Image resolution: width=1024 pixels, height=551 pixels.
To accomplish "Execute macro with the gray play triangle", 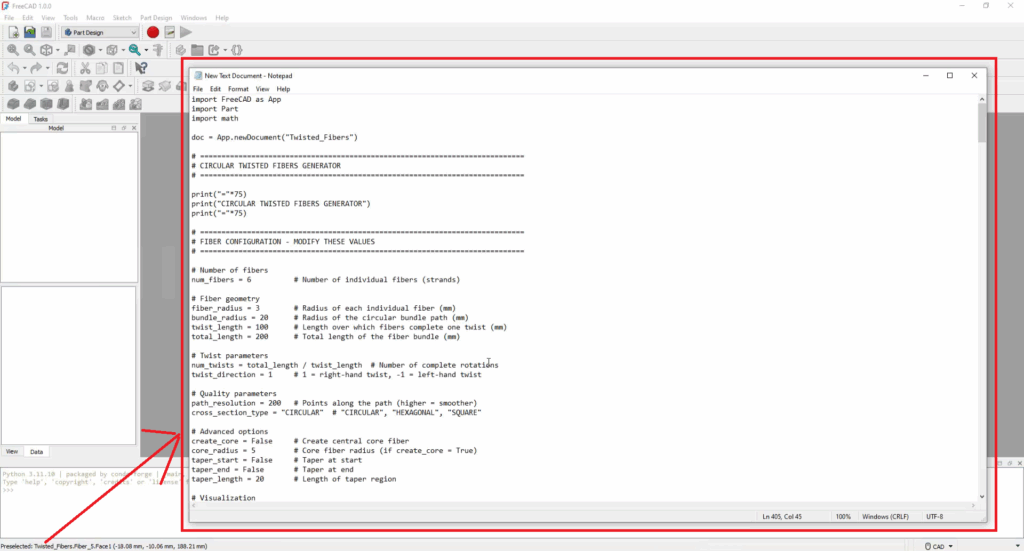I will pyautogui.click(x=186, y=32).
